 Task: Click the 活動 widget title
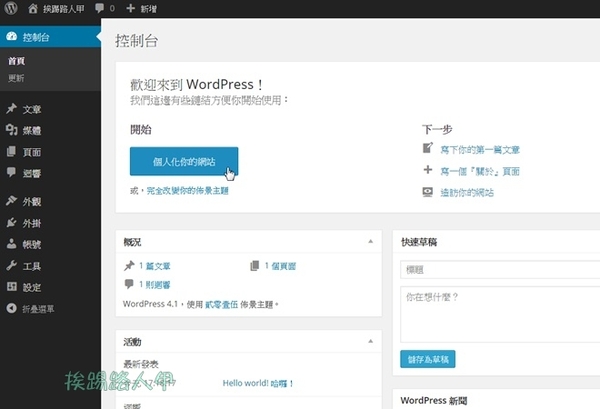(x=132, y=342)
